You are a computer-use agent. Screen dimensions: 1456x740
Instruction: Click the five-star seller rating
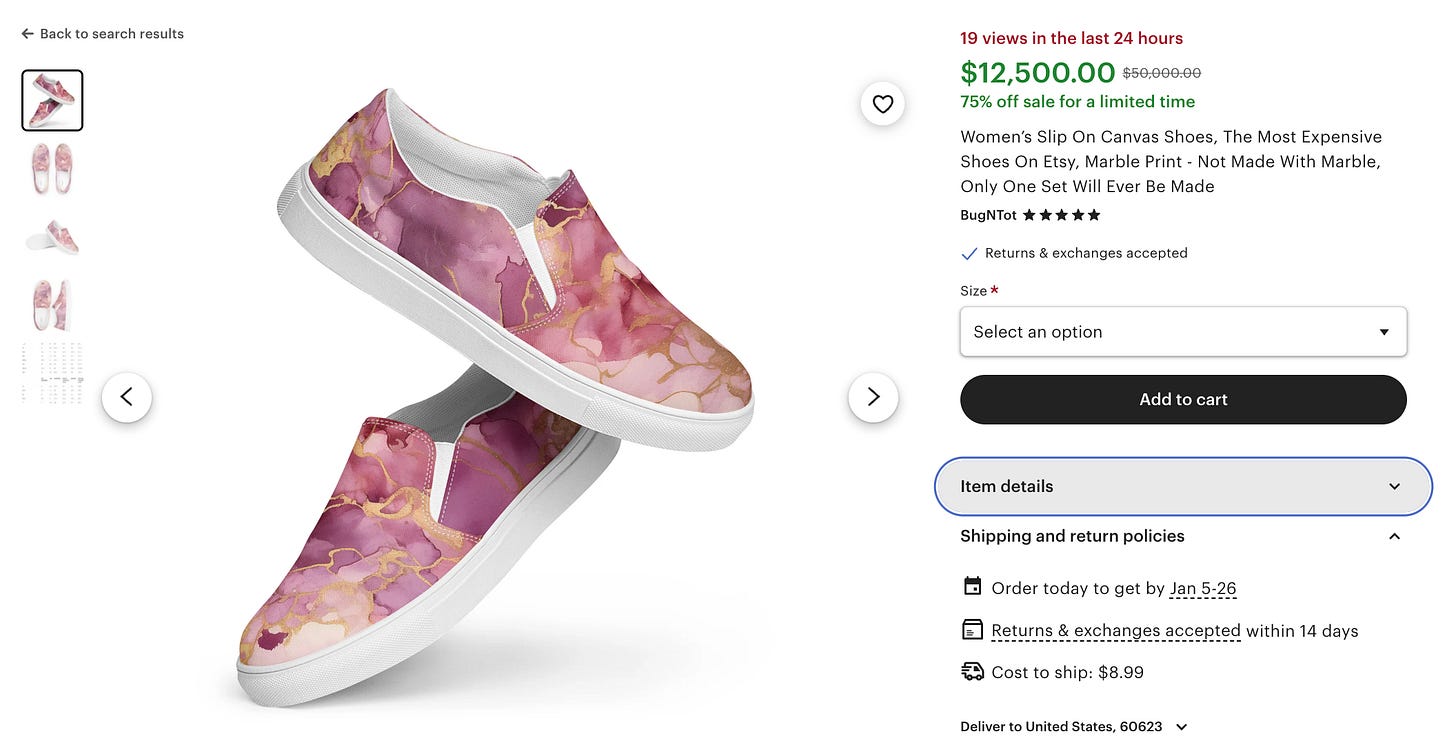tap(1061, 215)
